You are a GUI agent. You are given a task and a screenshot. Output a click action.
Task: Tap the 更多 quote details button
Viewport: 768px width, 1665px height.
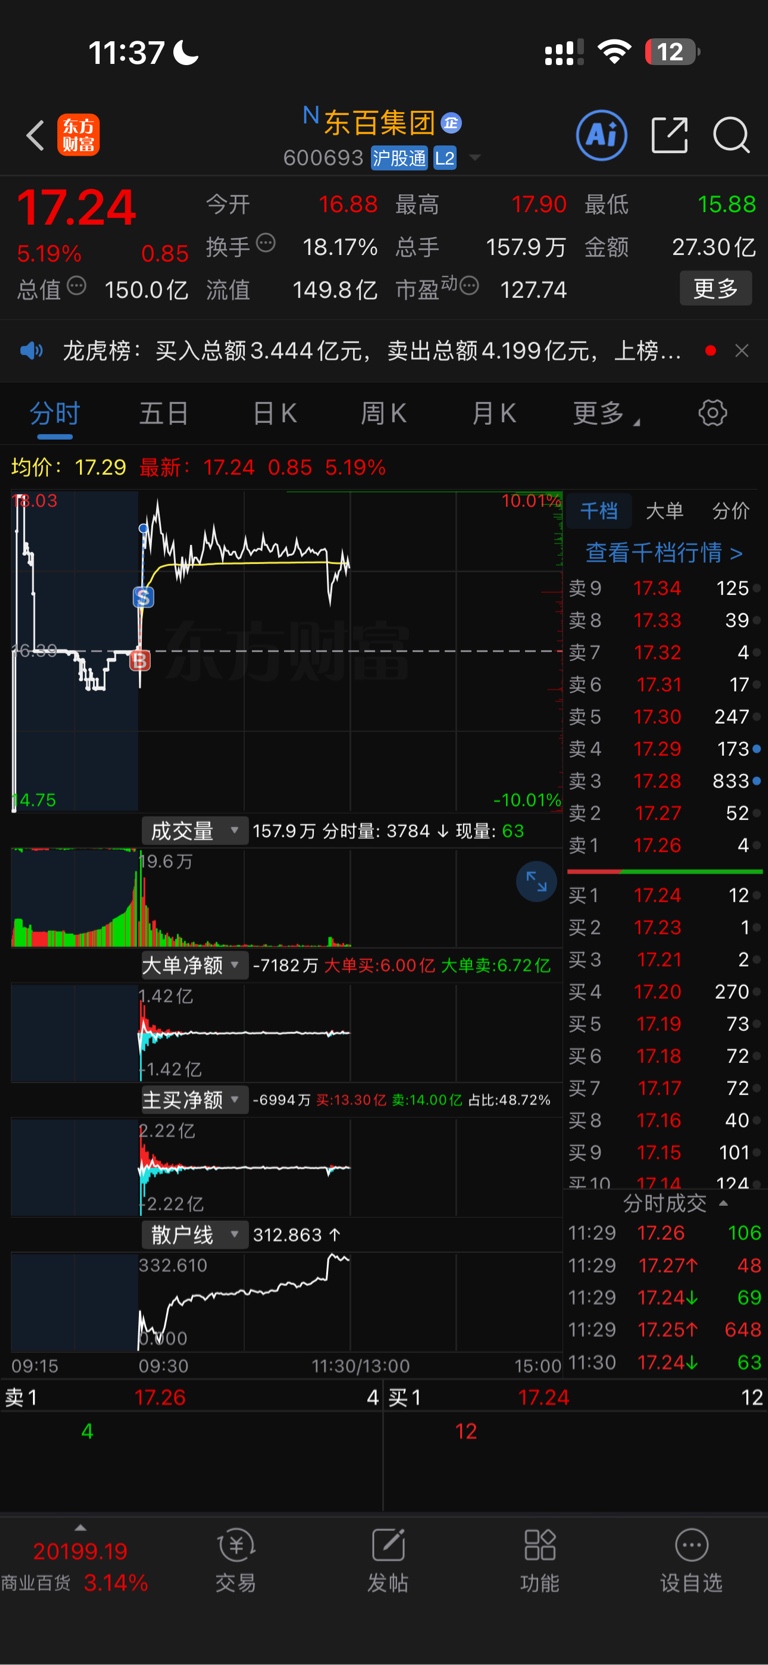pyautogui.click(x=716, y=289)
